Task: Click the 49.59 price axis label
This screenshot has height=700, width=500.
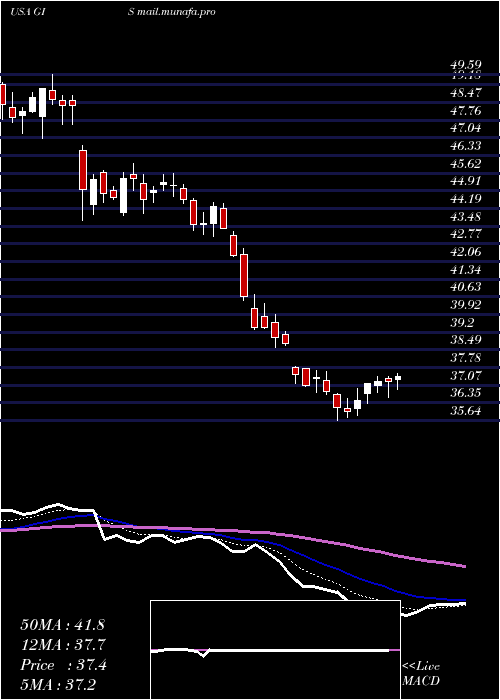Action: pyautogui.click(x=466, y=66)
